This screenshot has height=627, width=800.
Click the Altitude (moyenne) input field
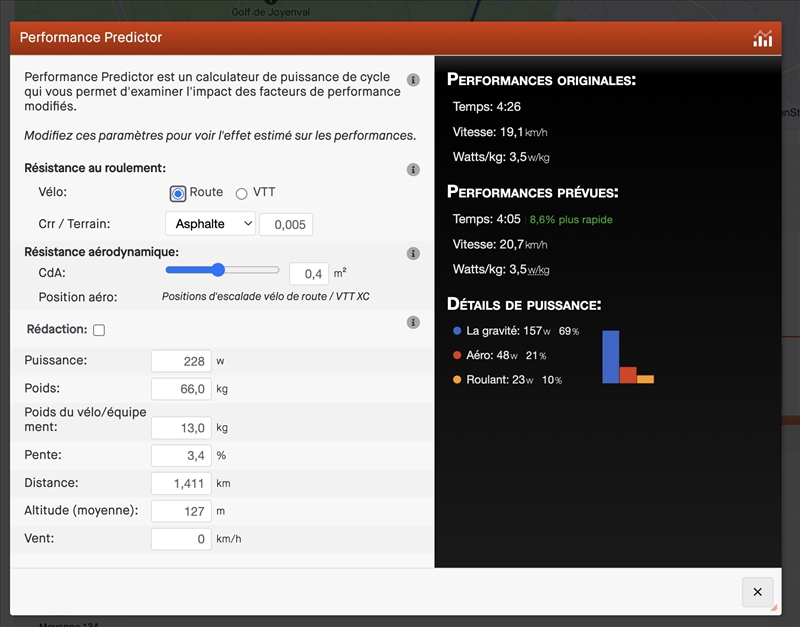(x=181, y=511)
